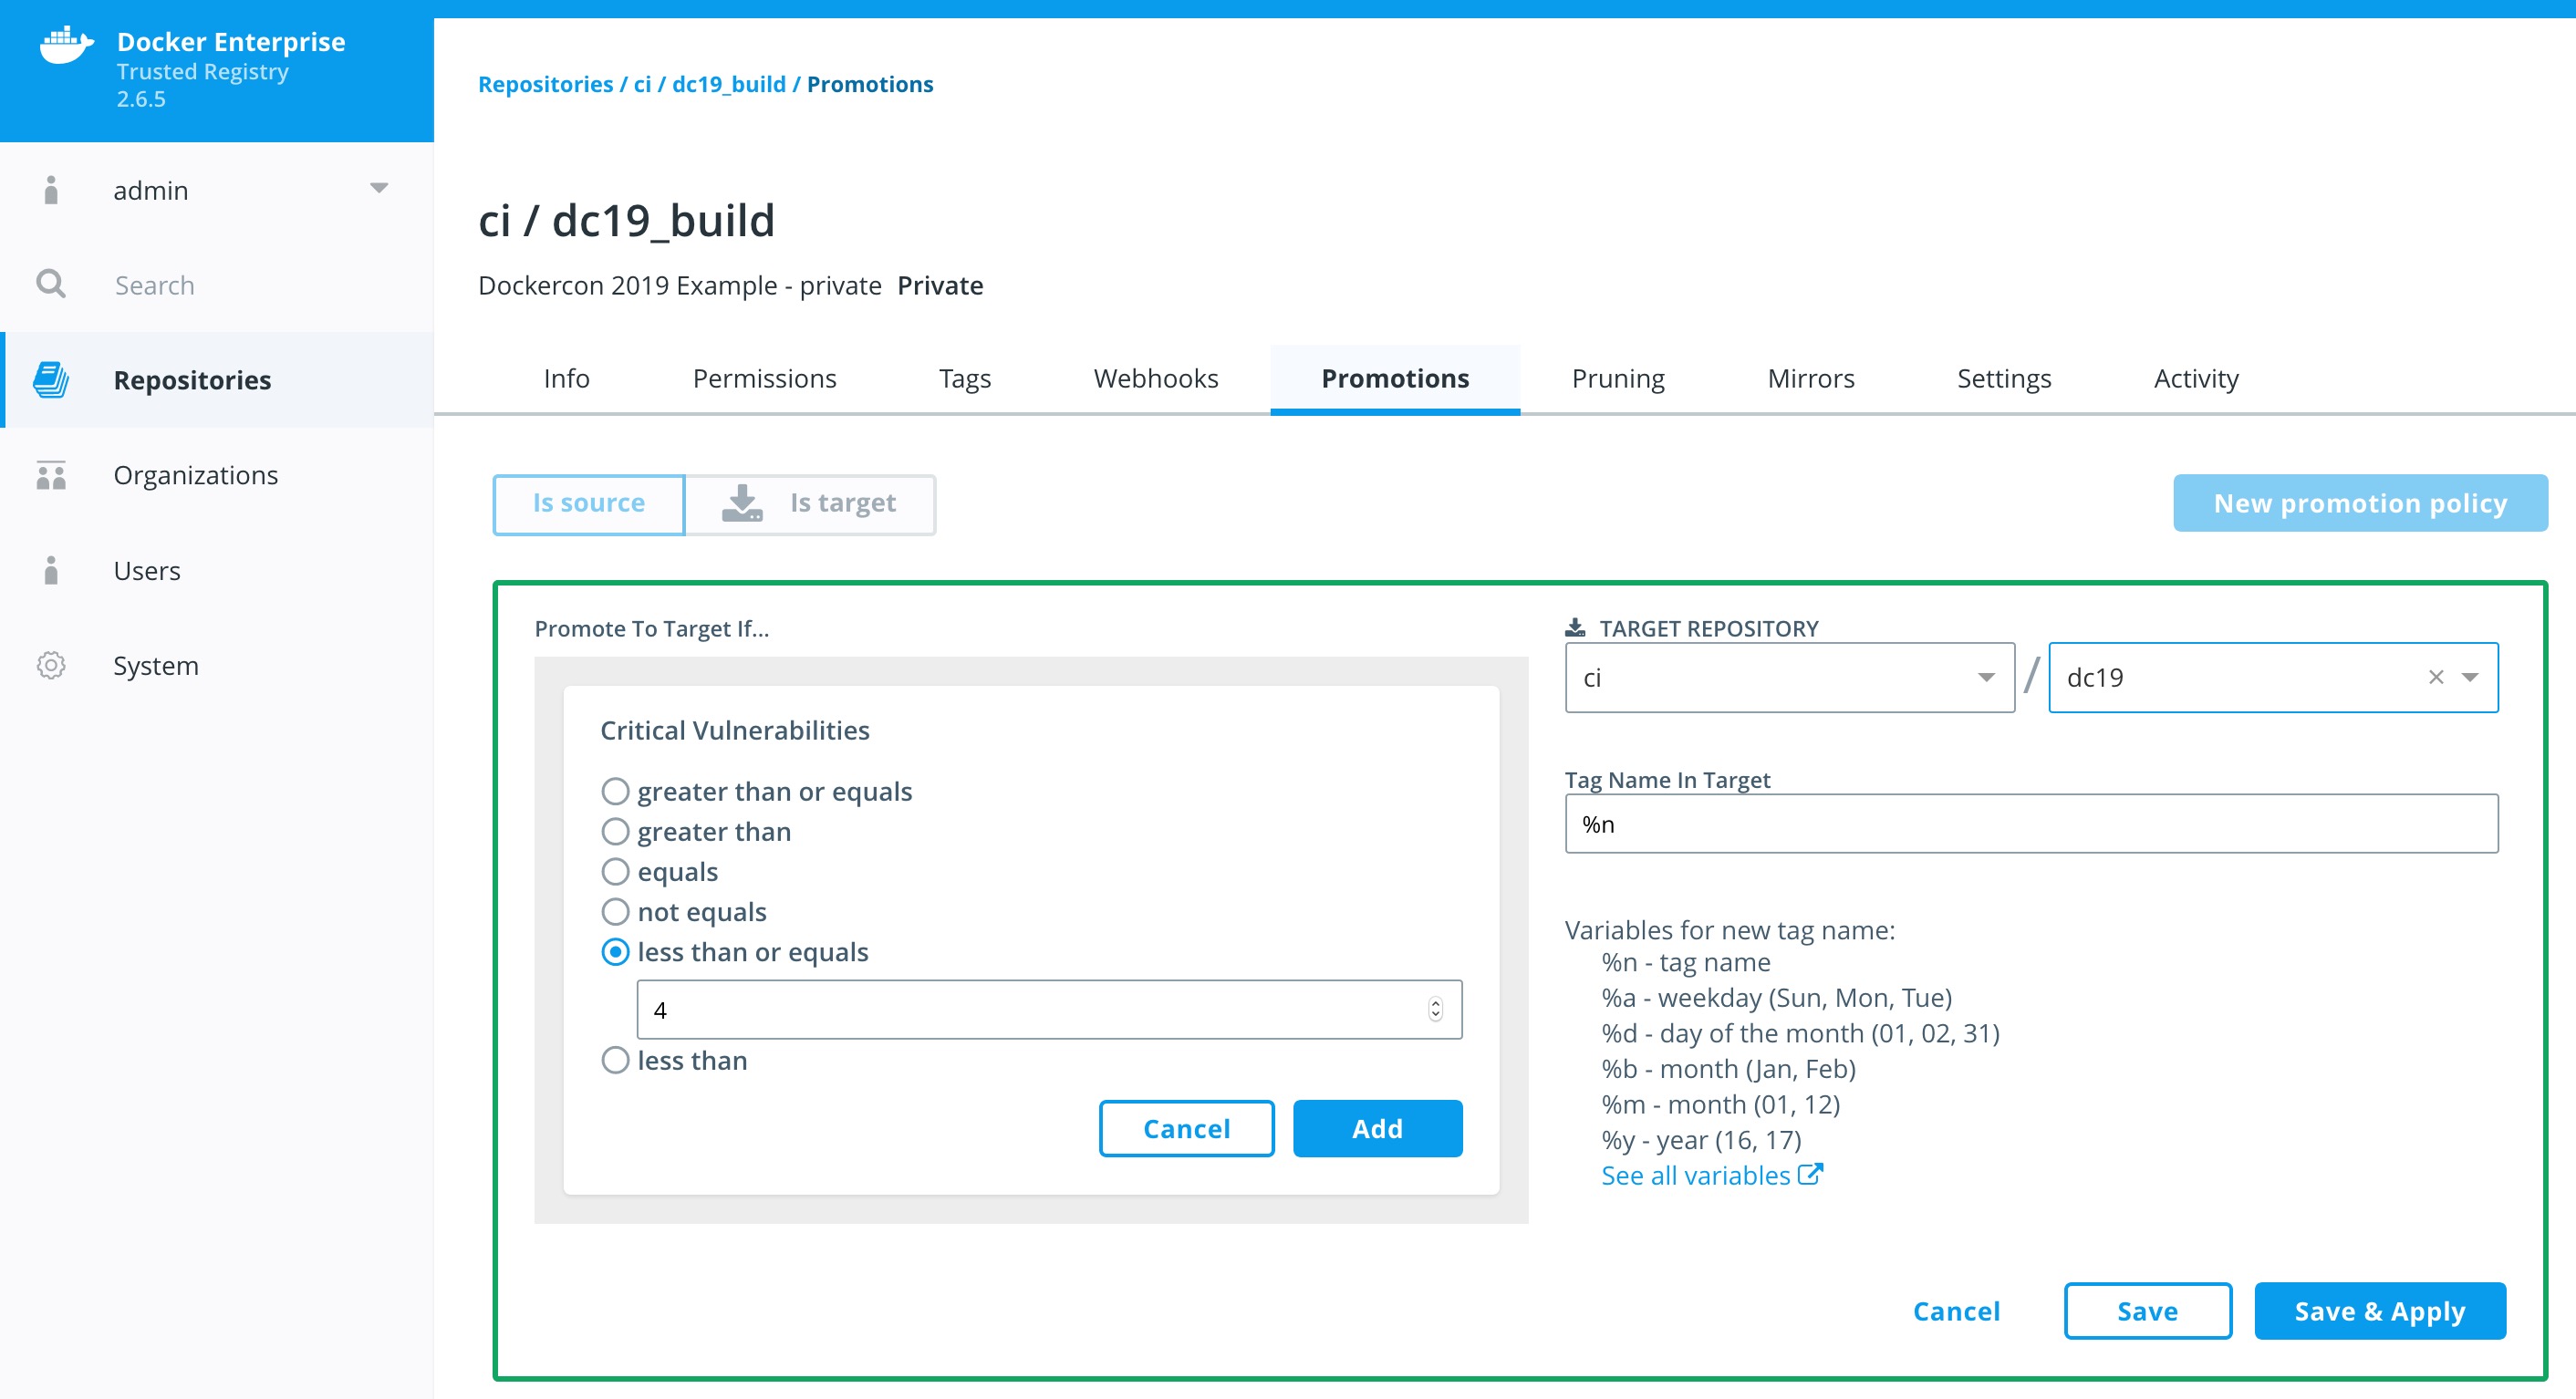Open the Webhooks tab

click(x=1155, y=378)
